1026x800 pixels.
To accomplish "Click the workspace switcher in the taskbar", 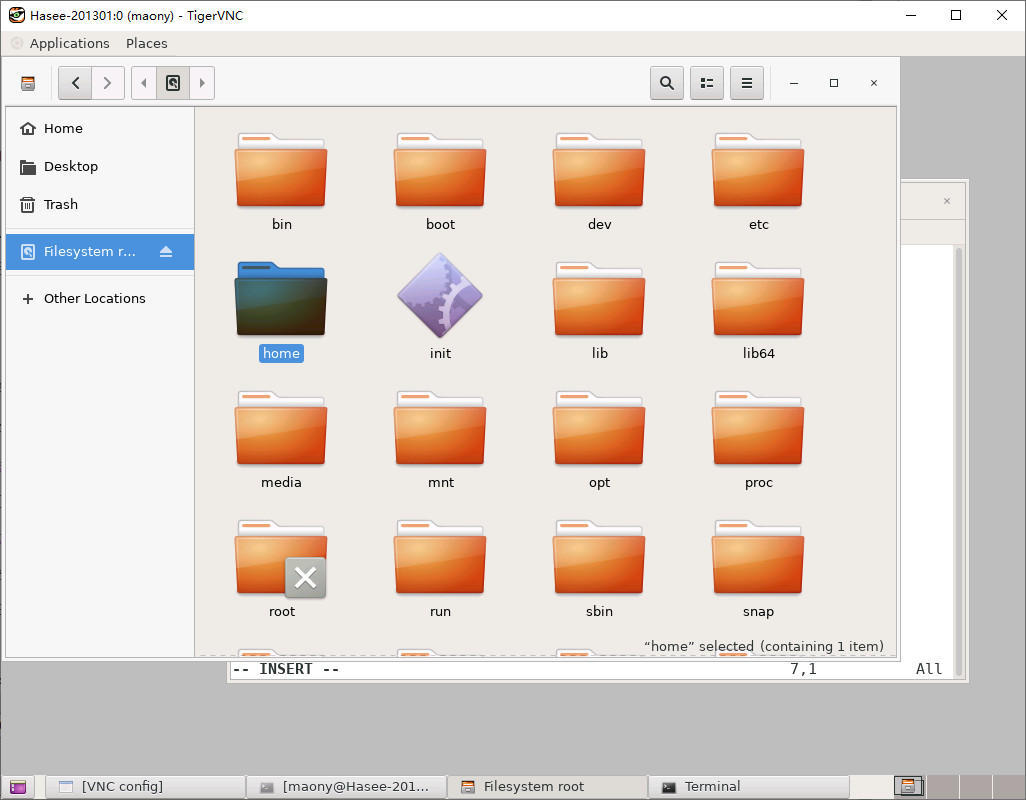I will [x=909, y=786].
